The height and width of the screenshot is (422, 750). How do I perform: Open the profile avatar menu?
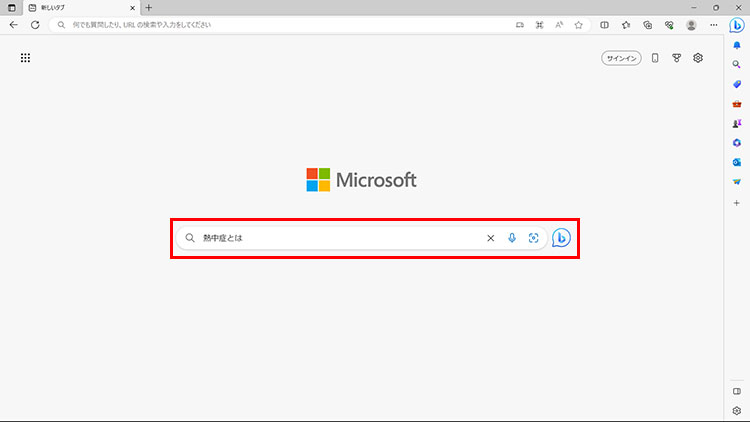point(691,25)
